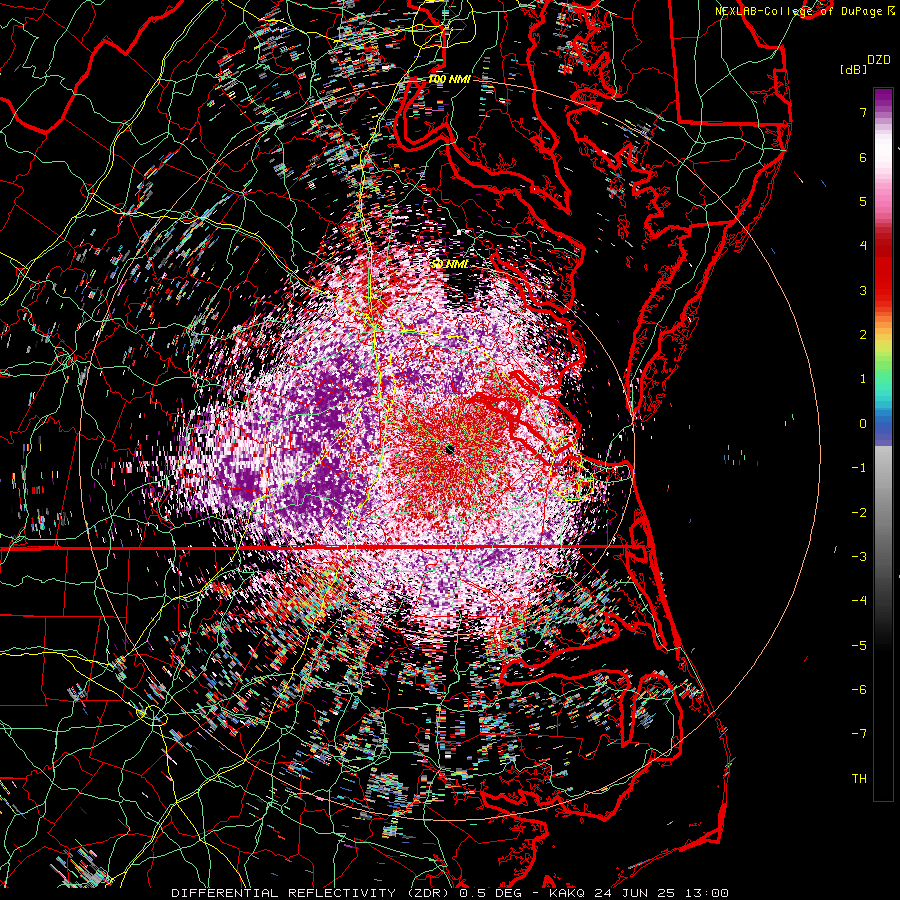Click the 7 dB legend tick label
This screenshot has width=900, height=900.
click(x=863, y=112)
